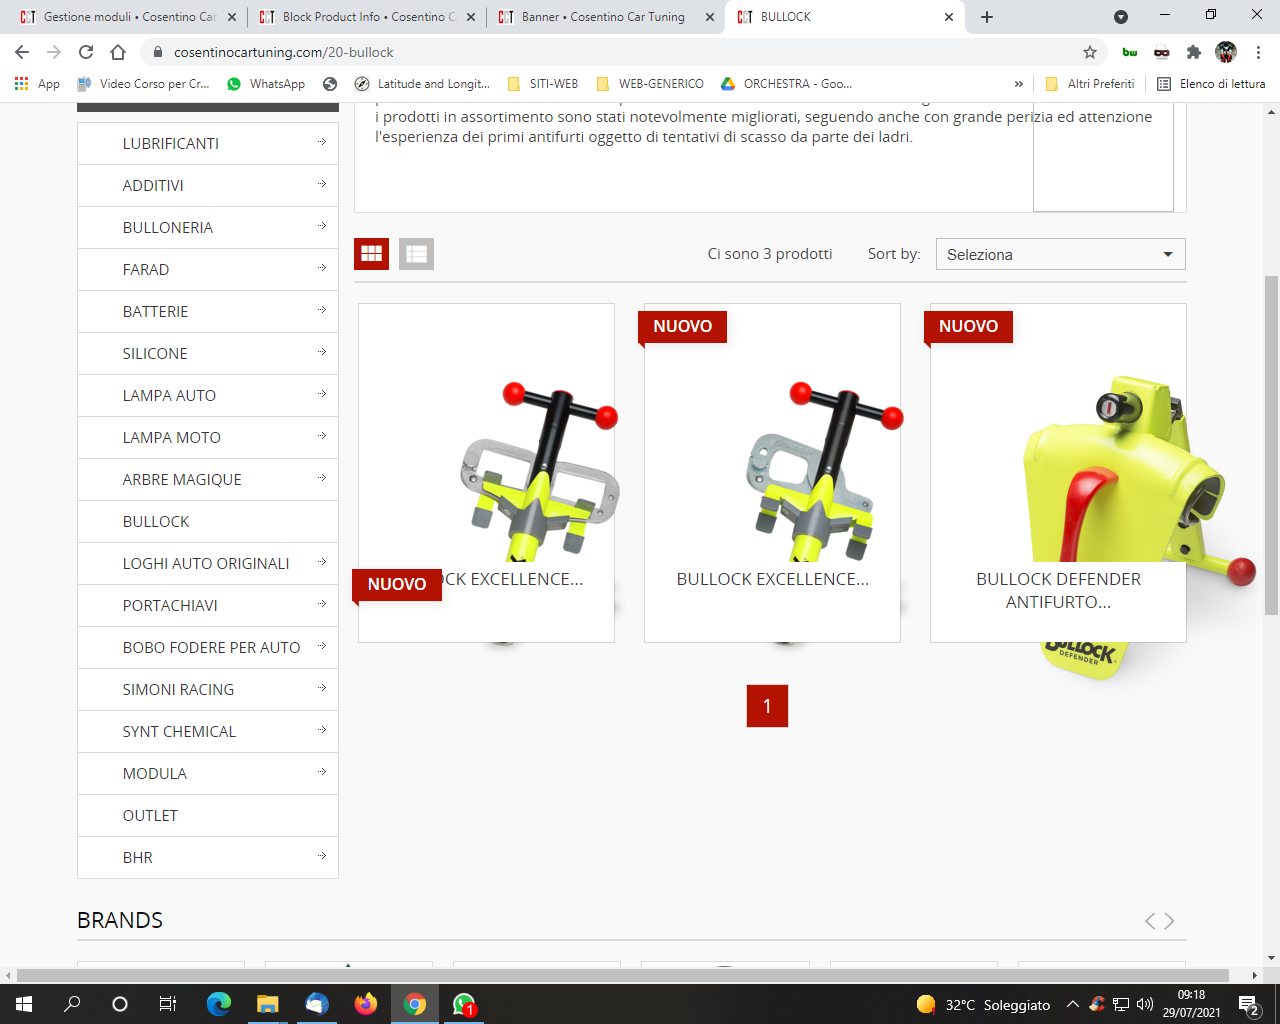Open the LOGHI AUTO ORIGINALI category
This screenshot has width=1280, height=1024.
206,564
